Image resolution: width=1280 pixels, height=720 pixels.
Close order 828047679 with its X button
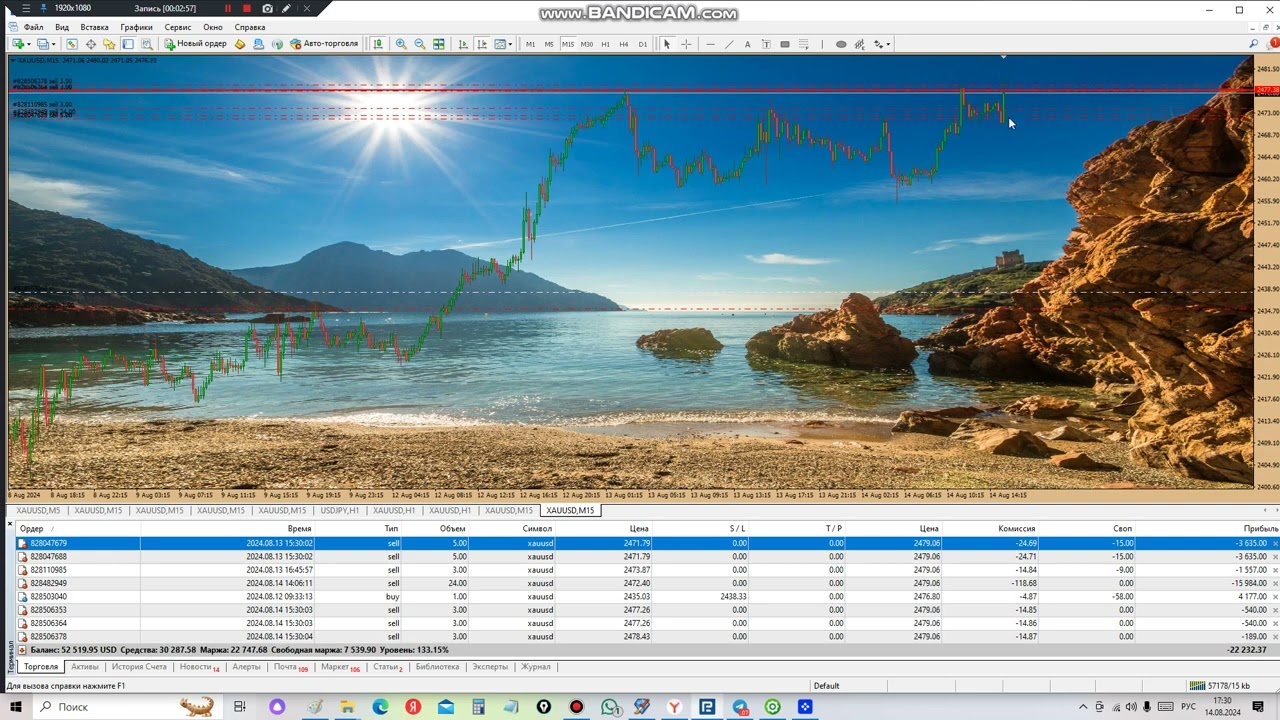(1275, 544)
